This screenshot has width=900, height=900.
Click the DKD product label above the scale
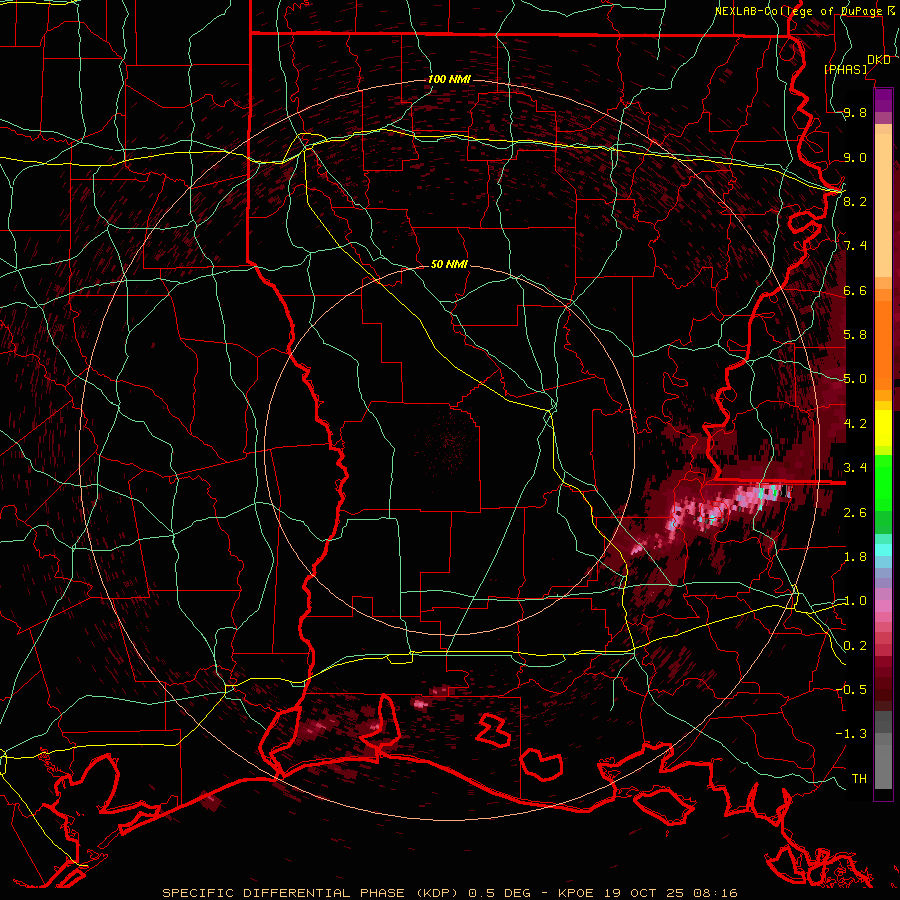(x=879, y=60)
